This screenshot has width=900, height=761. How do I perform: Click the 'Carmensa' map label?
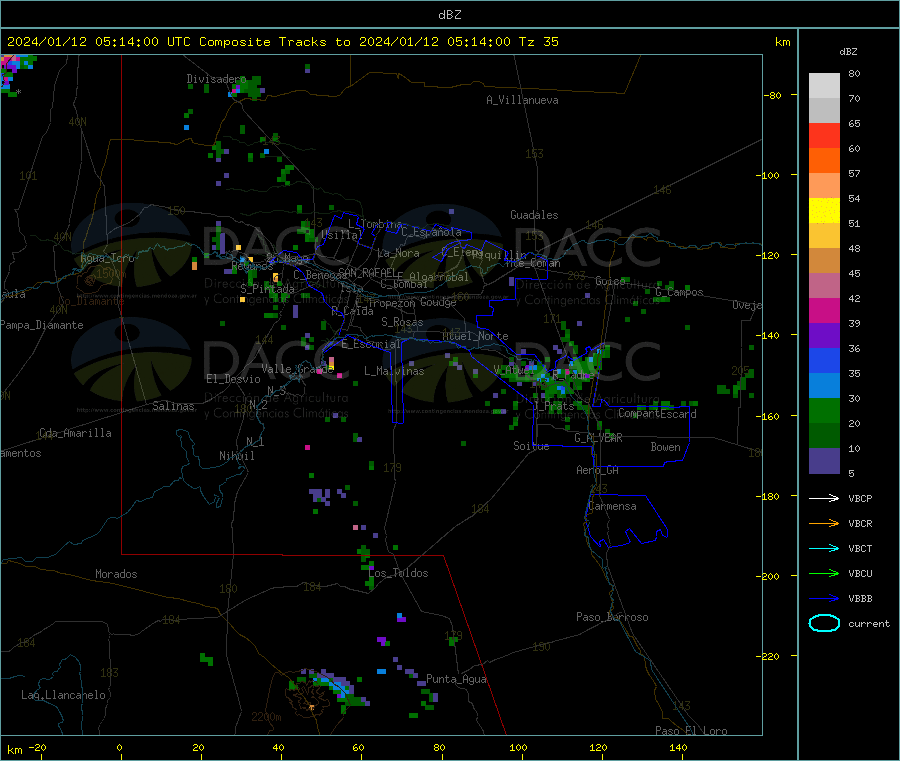point(612,506)
